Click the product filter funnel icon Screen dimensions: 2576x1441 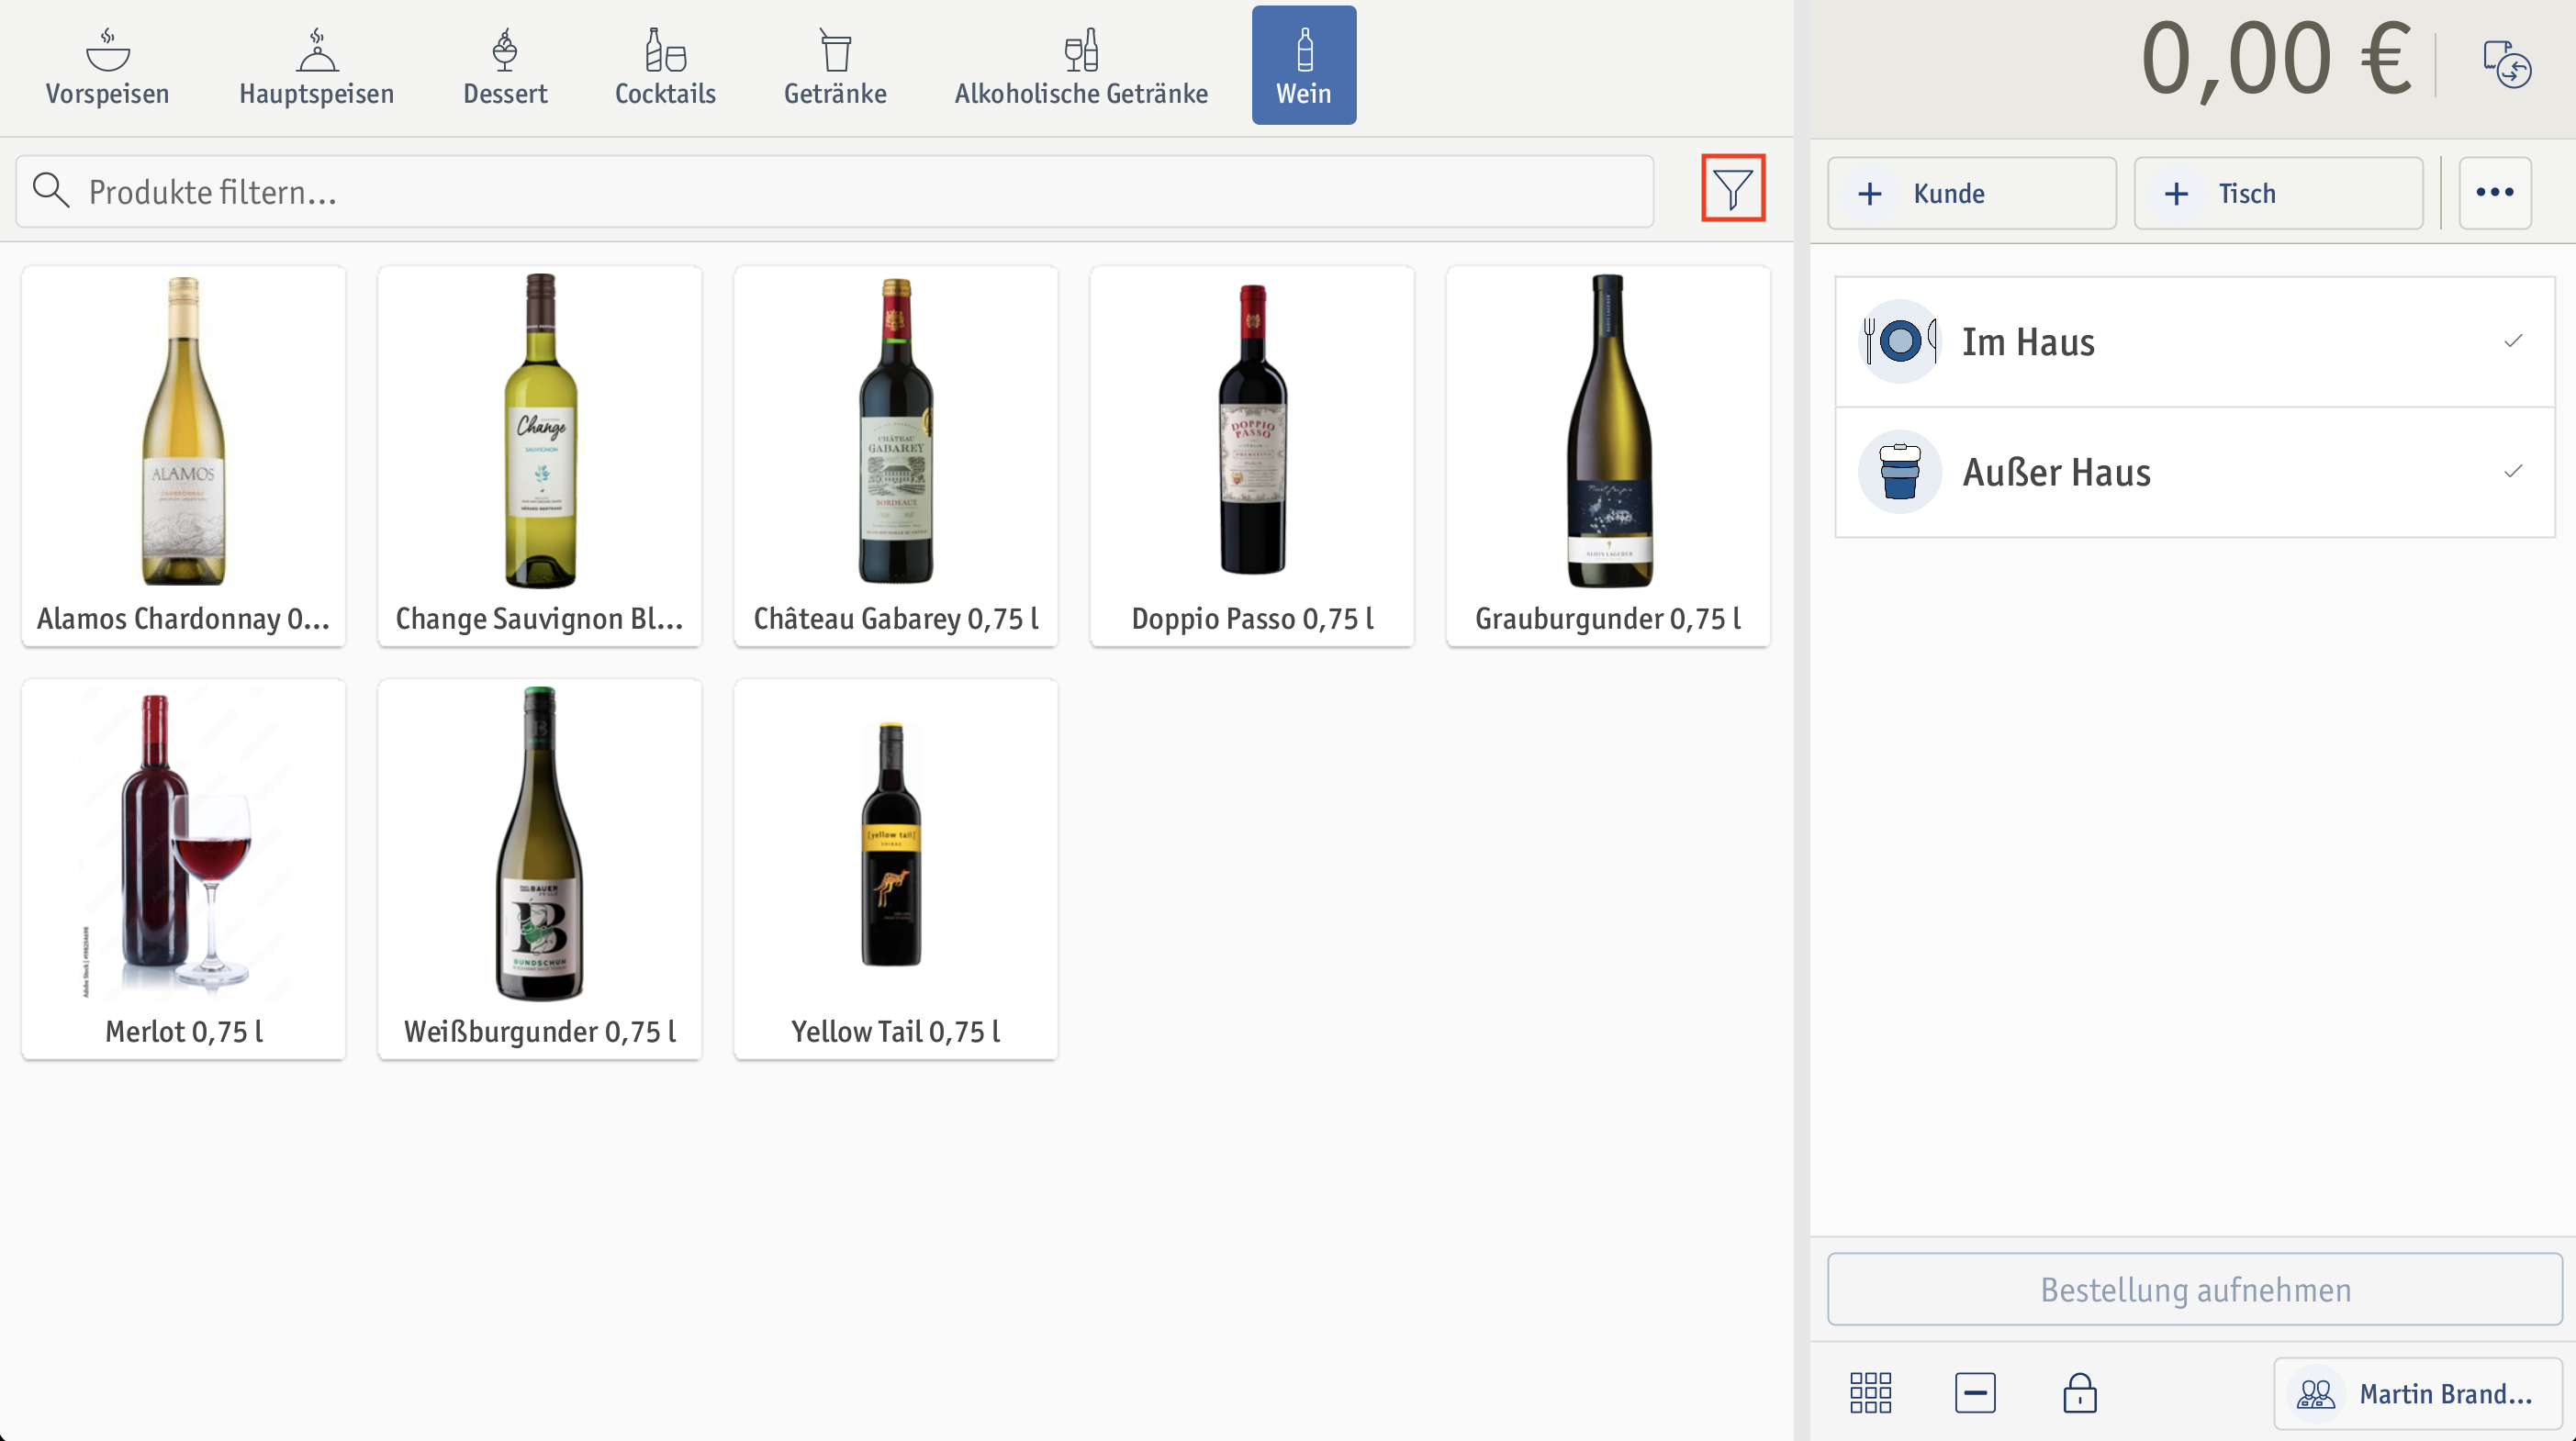(x=1733, y=188)
